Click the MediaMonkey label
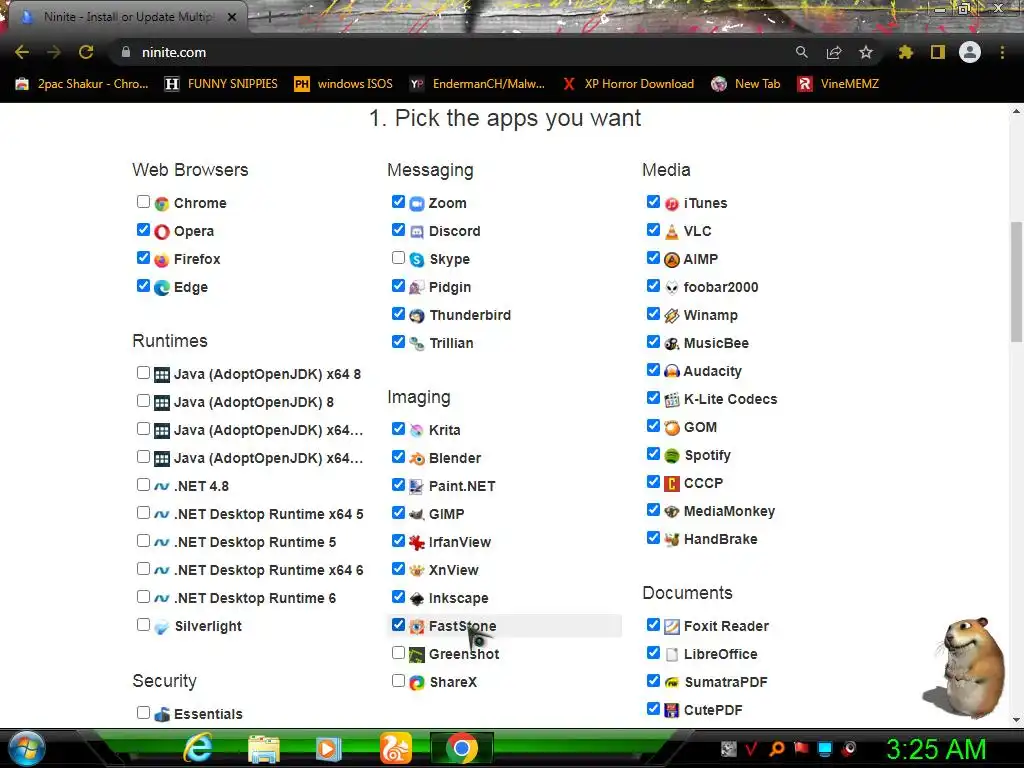The width and height of the screenshot is (1024, 768). pyautogui.click(x=729, y=511)
